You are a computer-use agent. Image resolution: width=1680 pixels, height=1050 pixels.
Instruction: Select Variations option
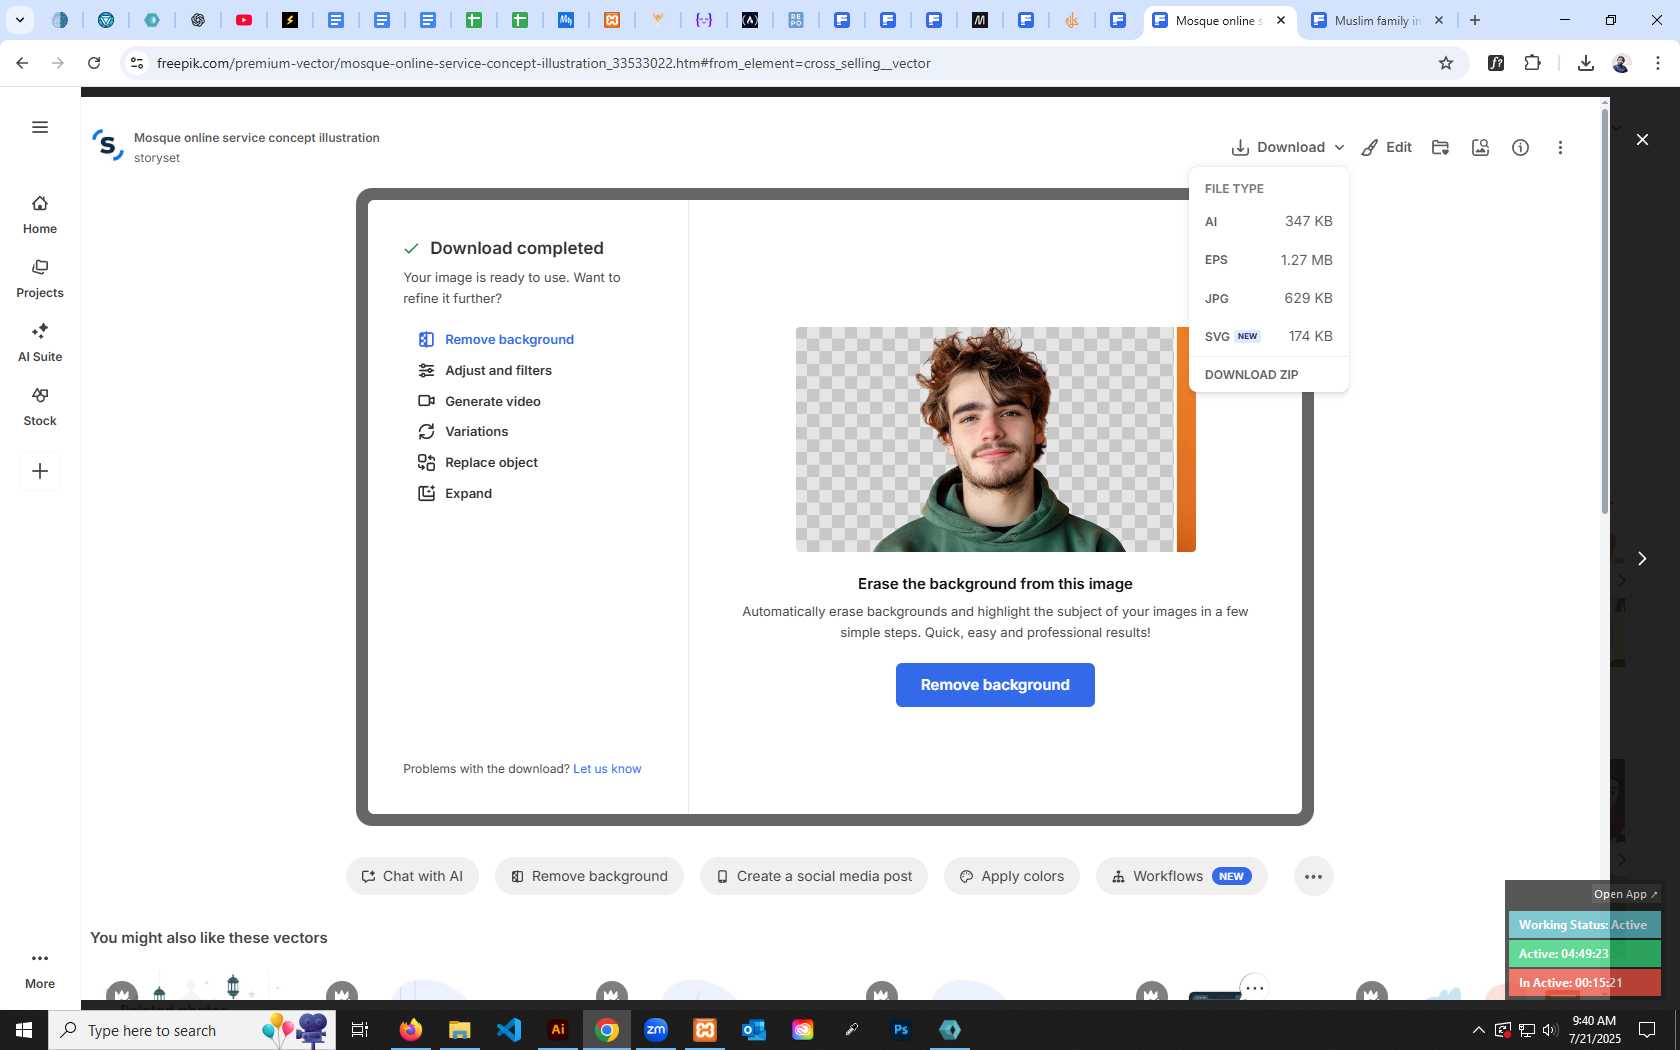point(463,432)
